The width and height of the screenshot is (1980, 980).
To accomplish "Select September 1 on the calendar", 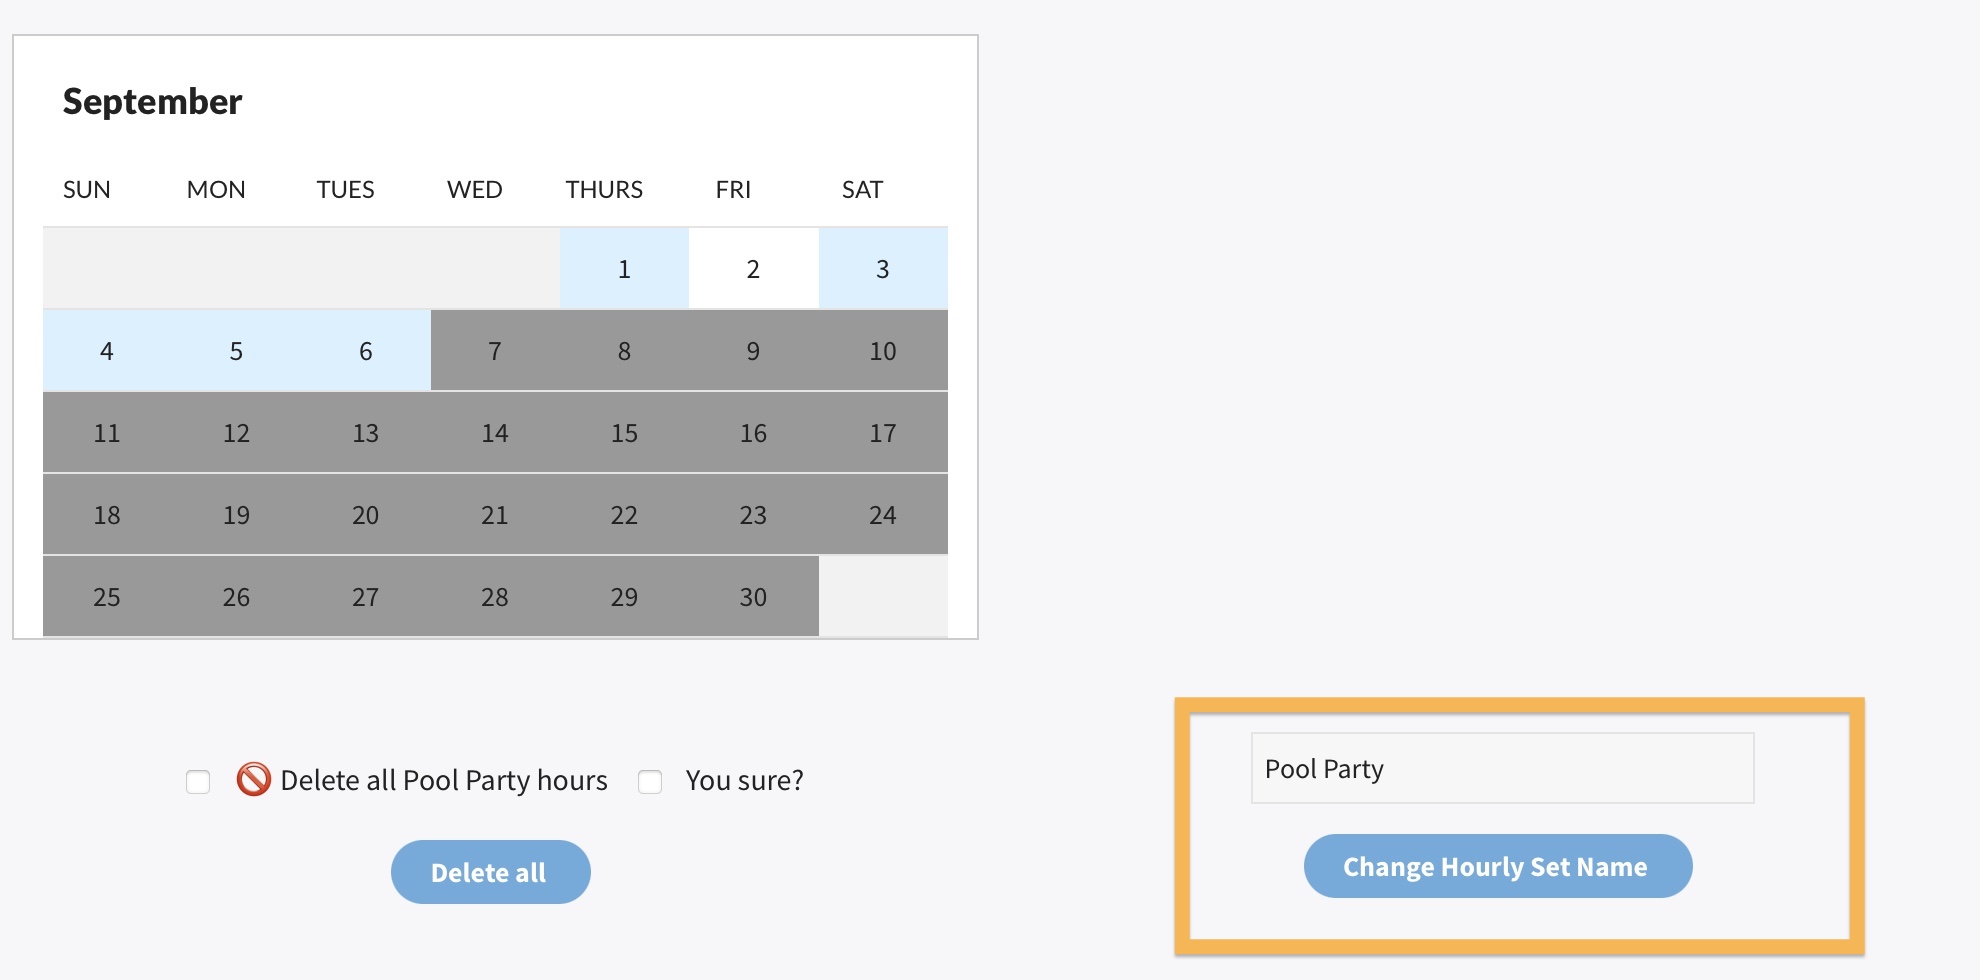I will (x=624, y=269).
